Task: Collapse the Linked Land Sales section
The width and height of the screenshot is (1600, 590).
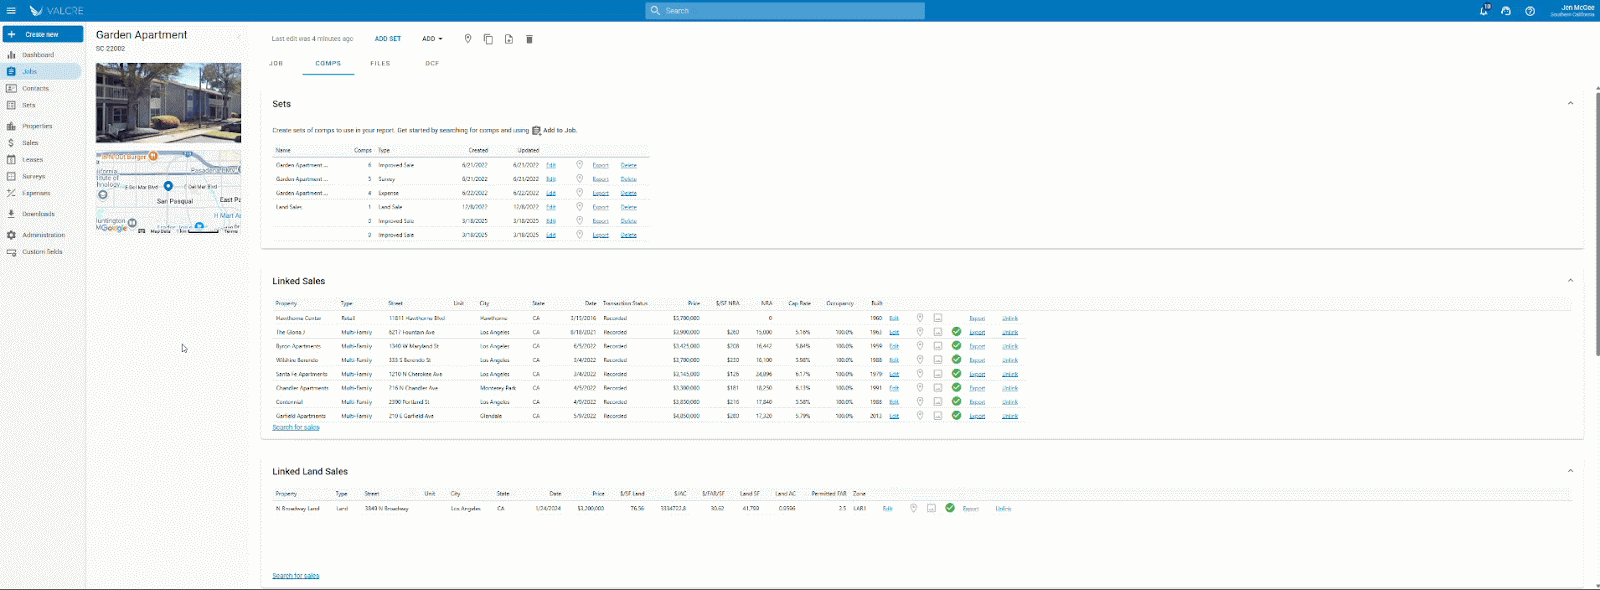Action: (1570, 470)
